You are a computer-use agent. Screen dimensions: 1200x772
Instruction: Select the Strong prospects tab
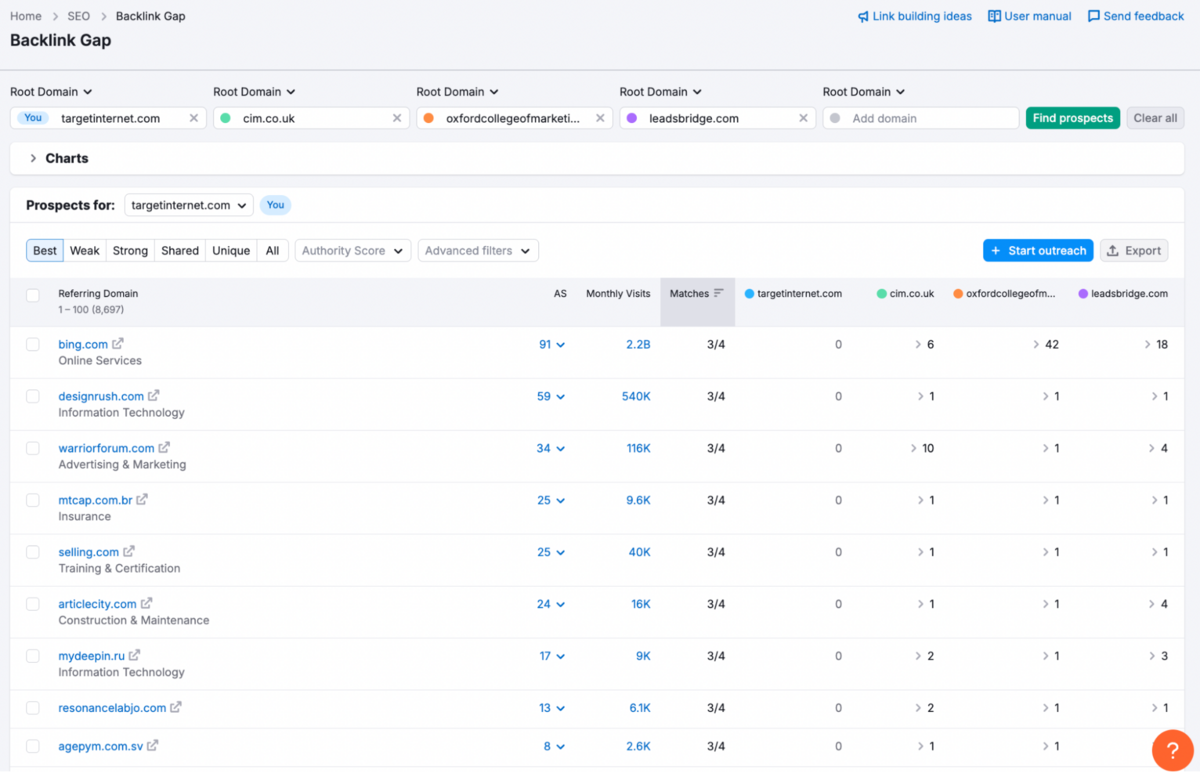(130, 251)
